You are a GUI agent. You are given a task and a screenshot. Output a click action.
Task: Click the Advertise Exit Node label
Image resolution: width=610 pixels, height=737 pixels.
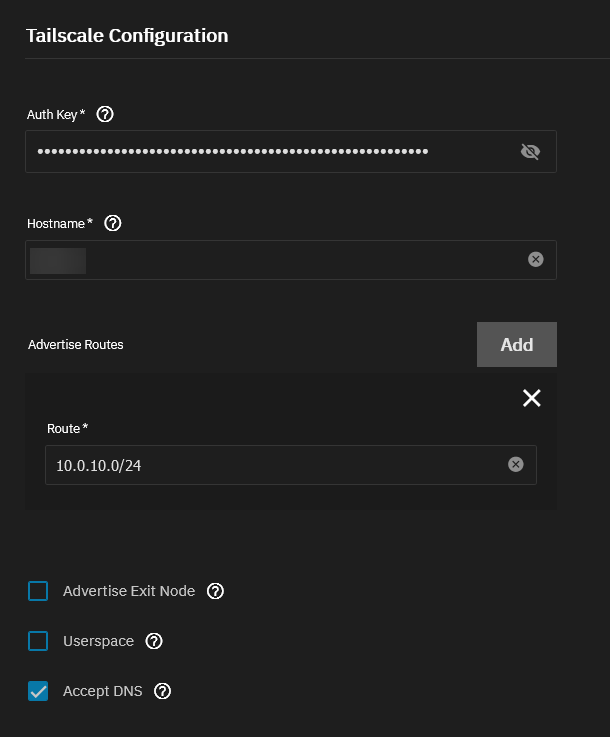(129, 591)
